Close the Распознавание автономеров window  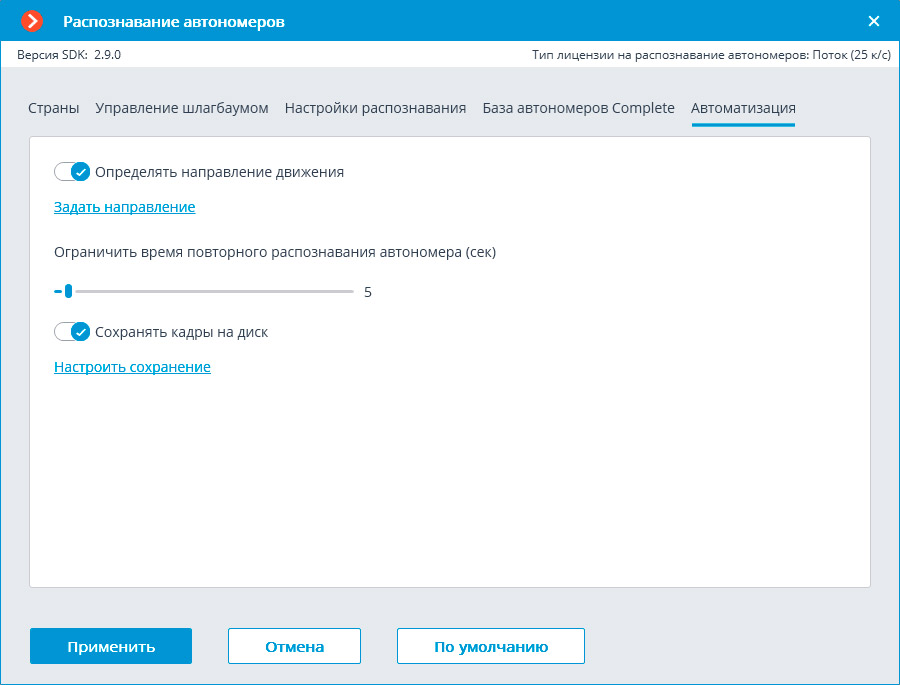873,21
